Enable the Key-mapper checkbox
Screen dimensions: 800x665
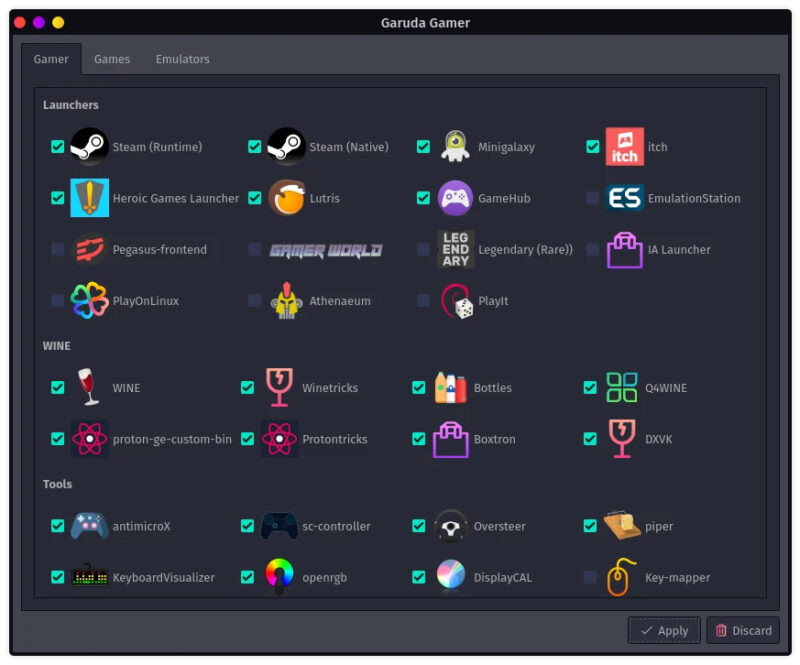pos(591,576)
